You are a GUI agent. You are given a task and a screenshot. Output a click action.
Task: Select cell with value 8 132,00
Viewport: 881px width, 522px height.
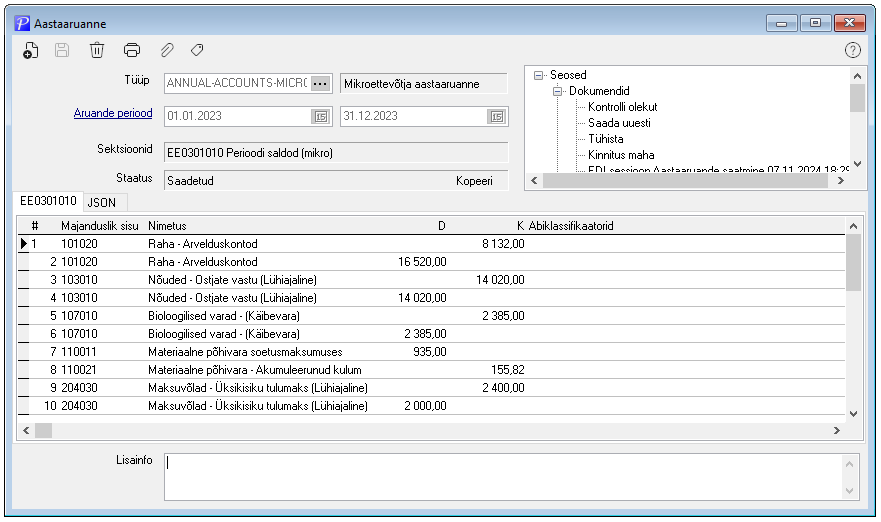503,244
